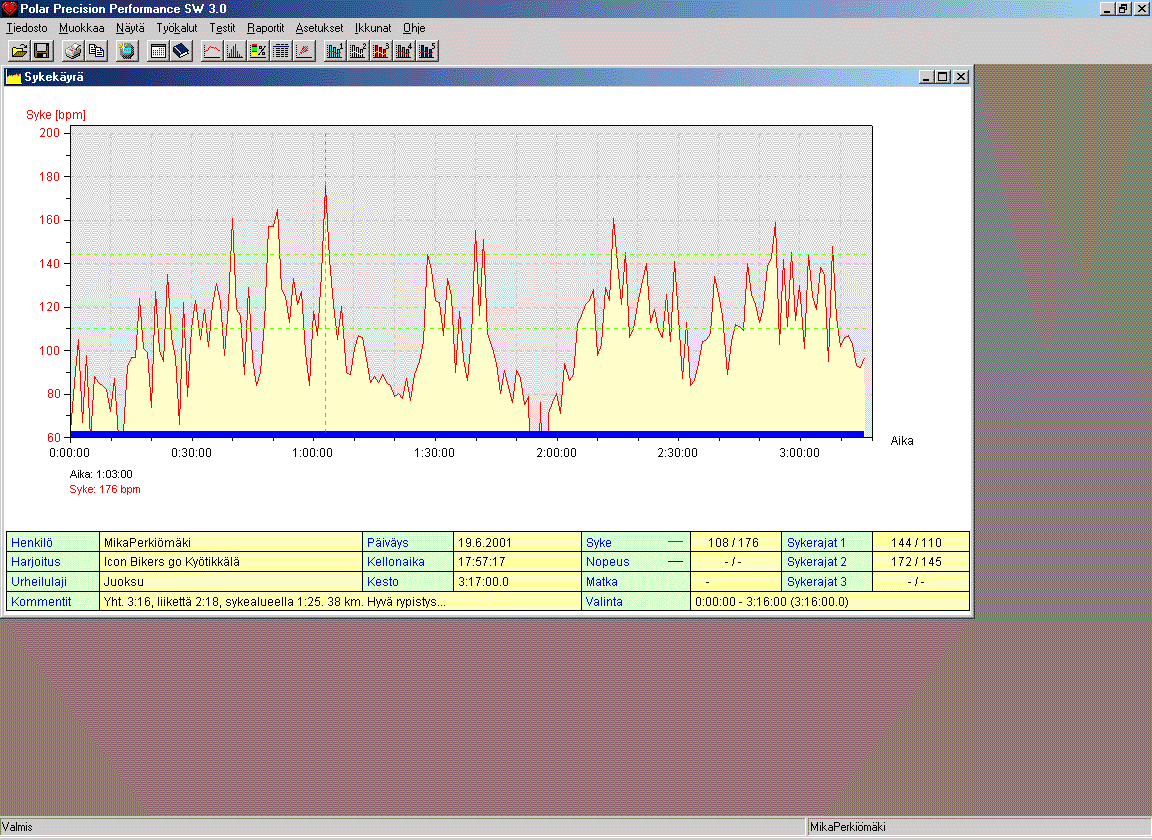
Task: Open the blue book diary icon
Action: point(181,51)
